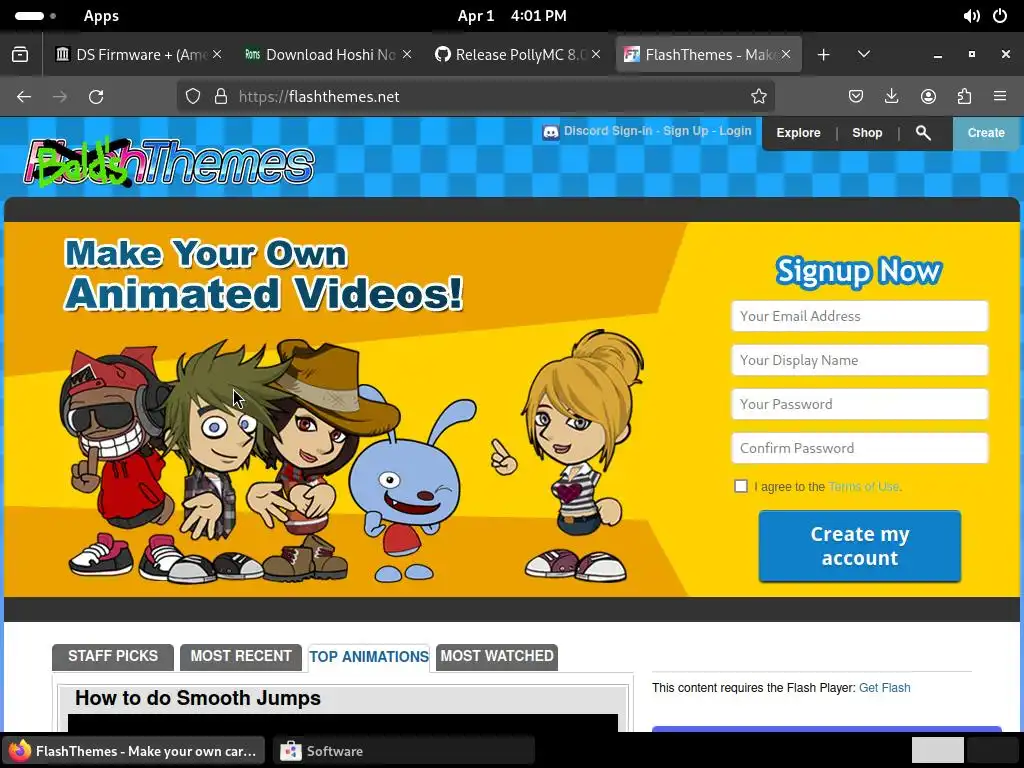Follow the Get Flash link
Screen dimensions: 1024x768
[x=884, y=688]
